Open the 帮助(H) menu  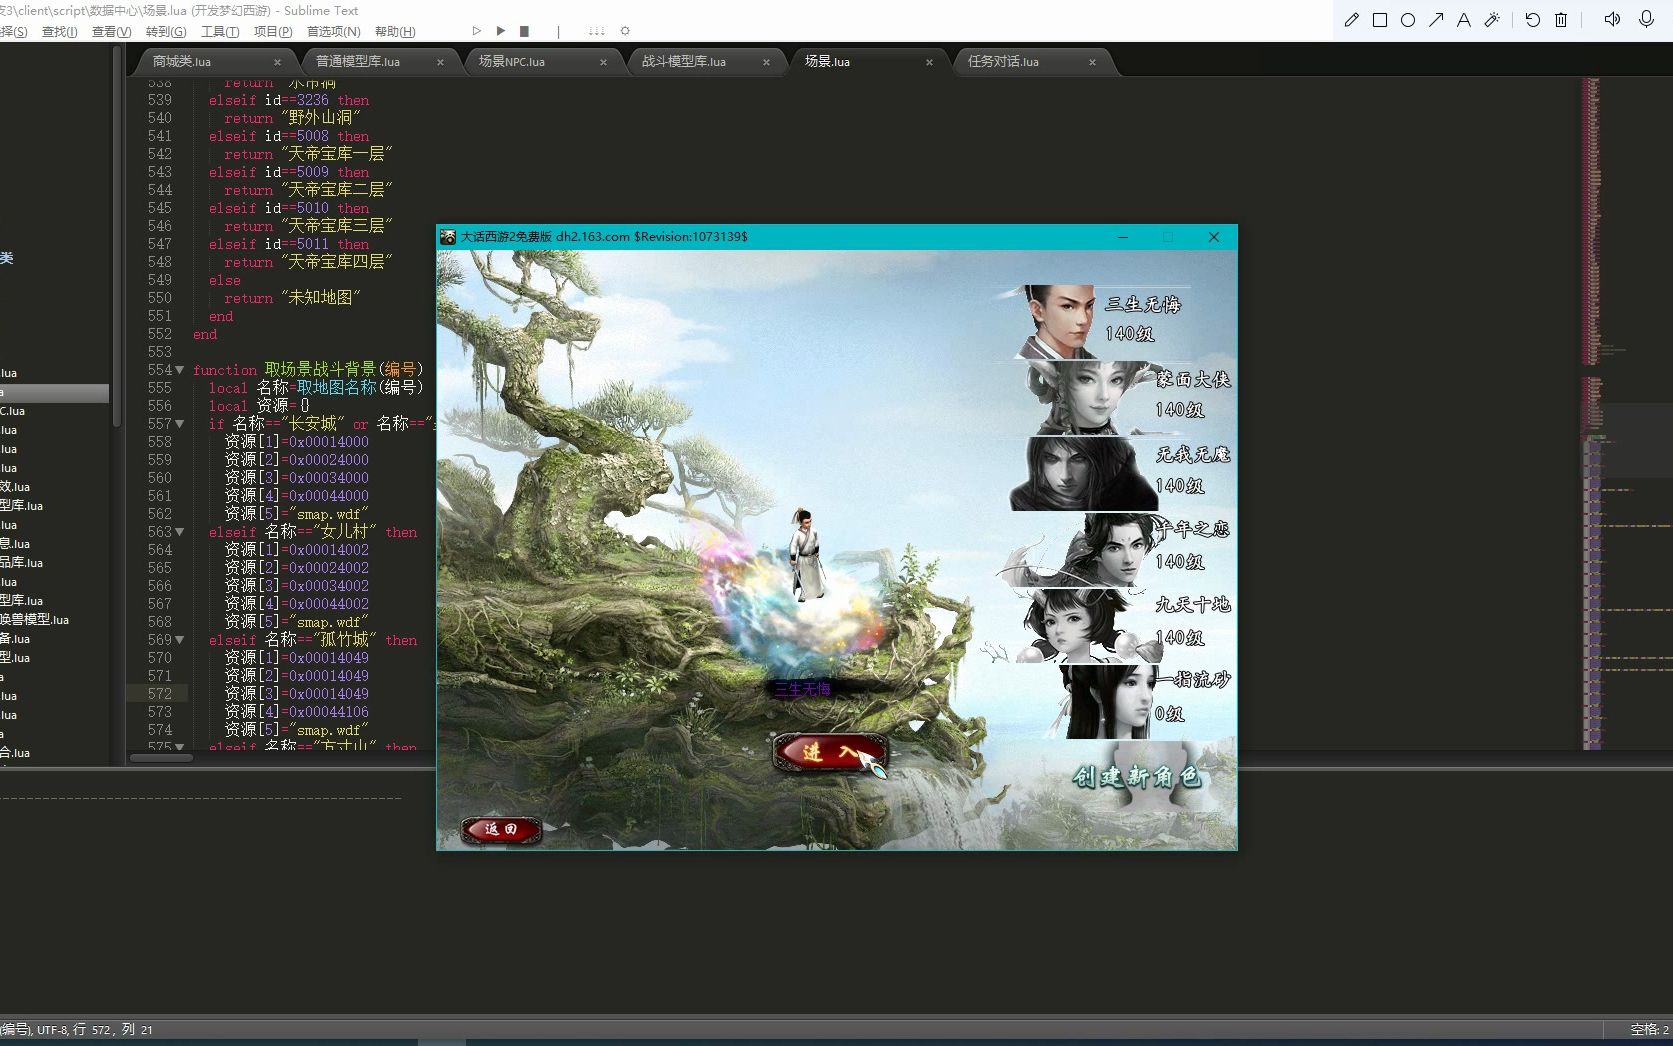click(x=395, y=32)
